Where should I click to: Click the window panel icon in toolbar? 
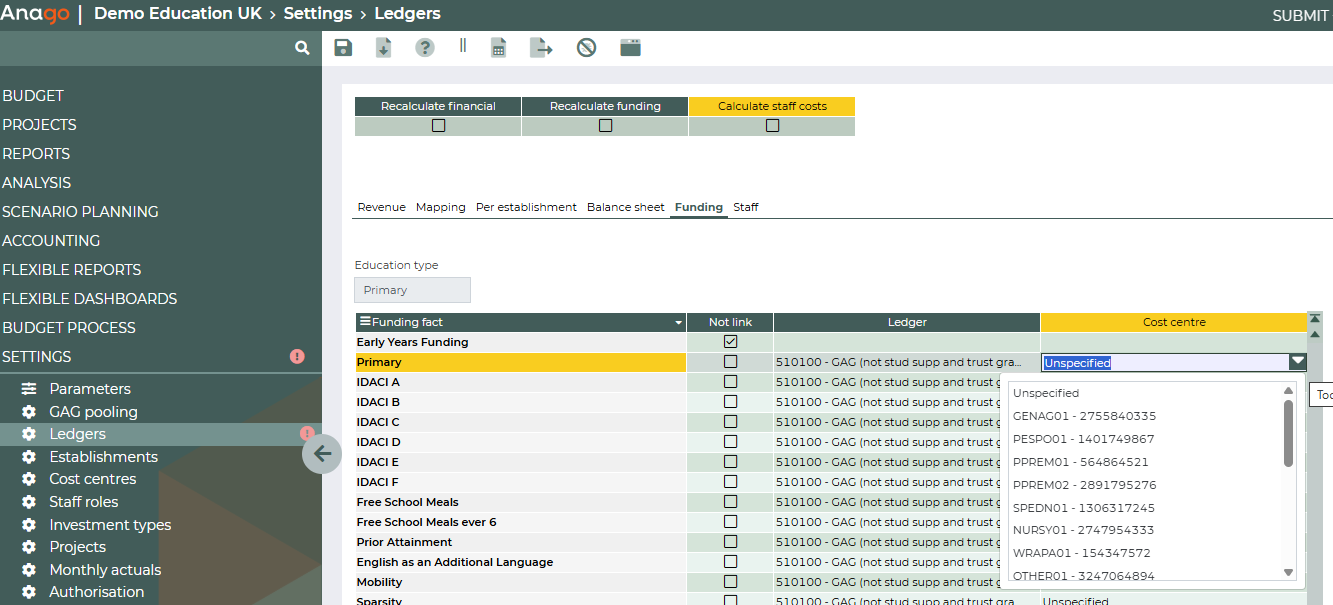pos(630,48)
